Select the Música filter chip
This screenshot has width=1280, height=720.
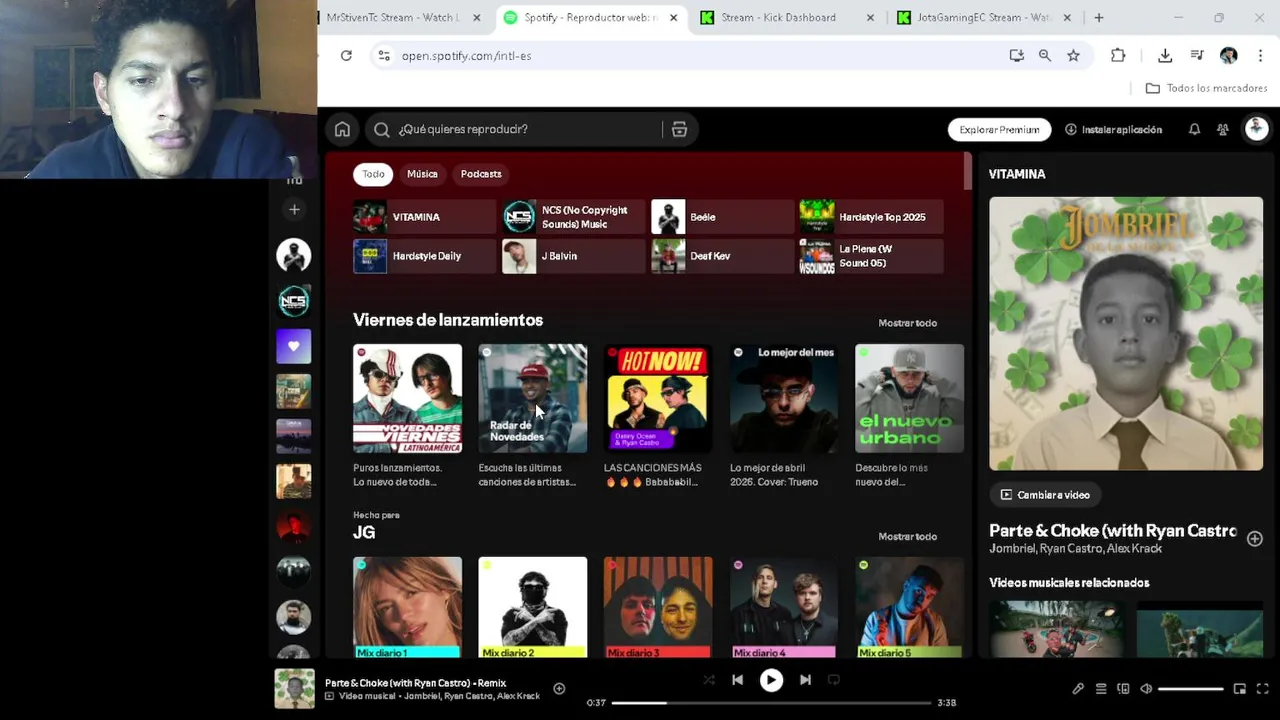tap(422, 174)
